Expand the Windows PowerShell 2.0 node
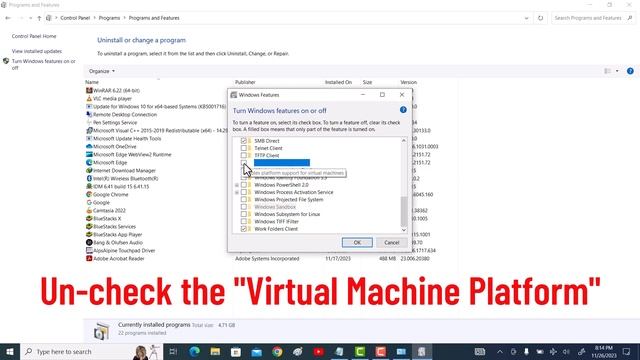Screen dimensions: 640x360 pos(237,185)
